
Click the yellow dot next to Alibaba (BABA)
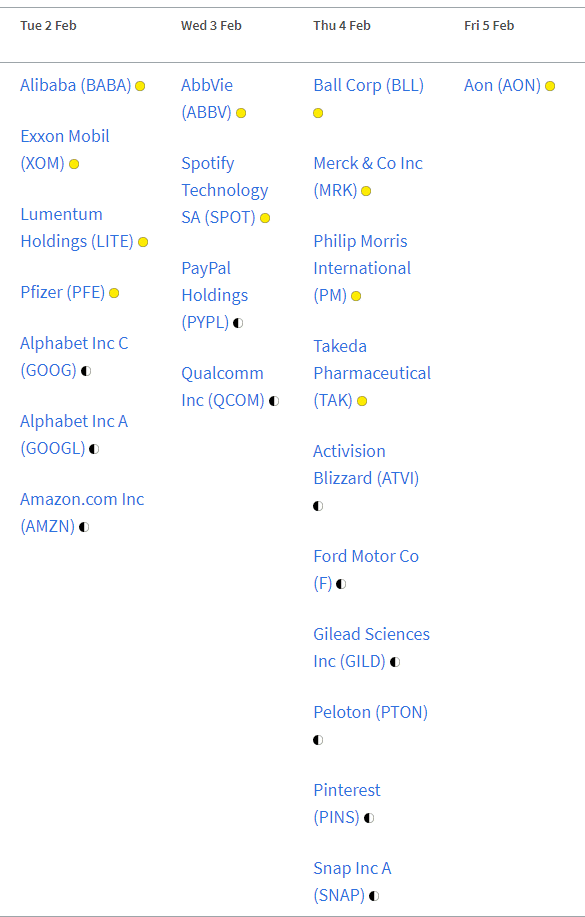[x=140, y=86]
